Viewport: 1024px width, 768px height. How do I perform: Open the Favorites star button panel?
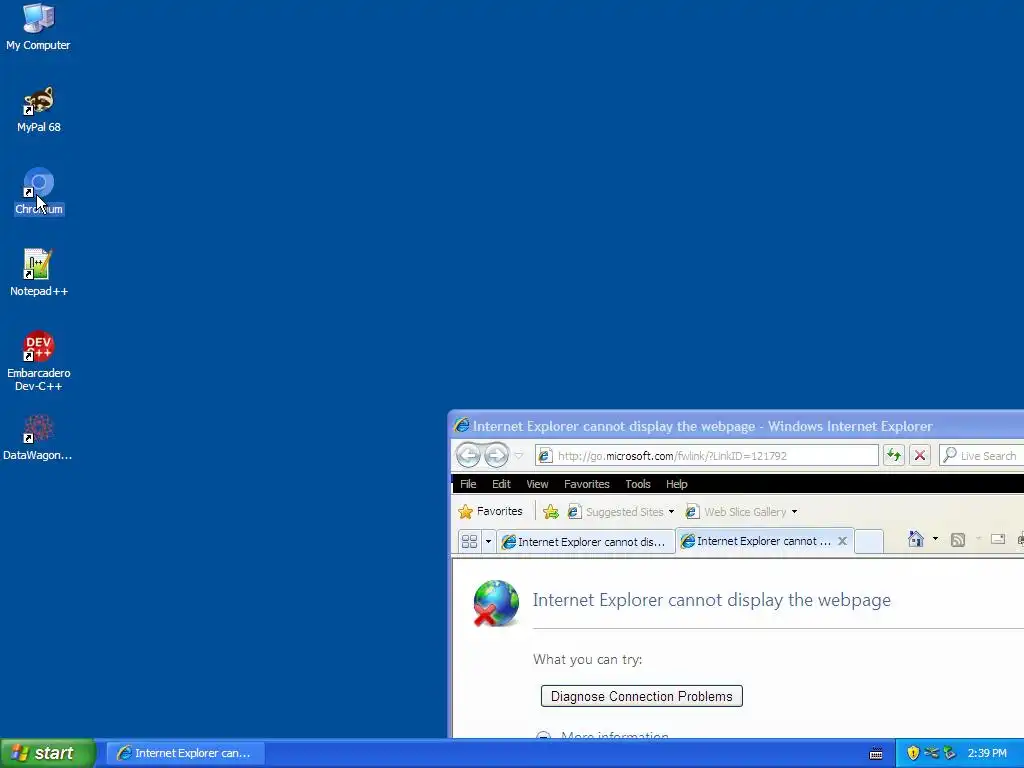pos(490,511)
